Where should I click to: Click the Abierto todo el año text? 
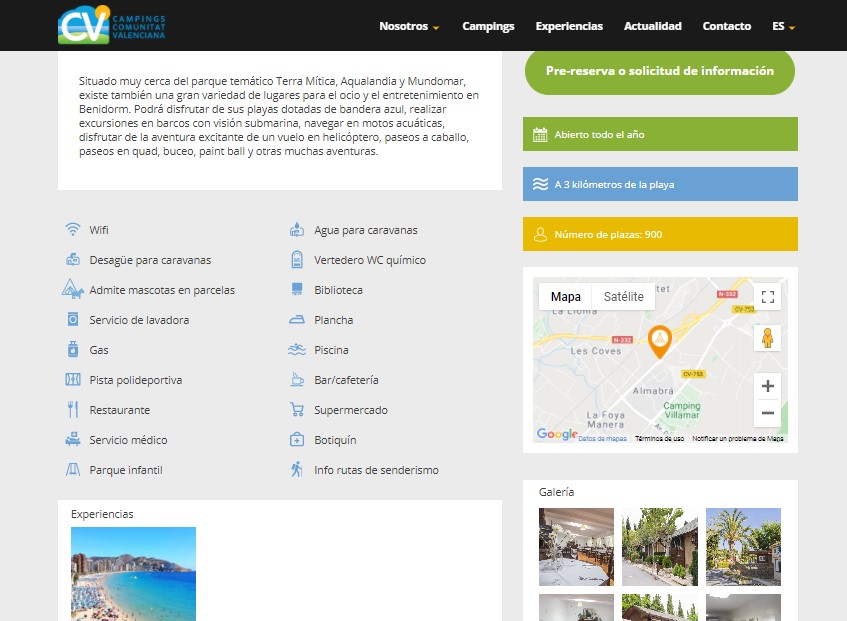[x=599, y=134]
